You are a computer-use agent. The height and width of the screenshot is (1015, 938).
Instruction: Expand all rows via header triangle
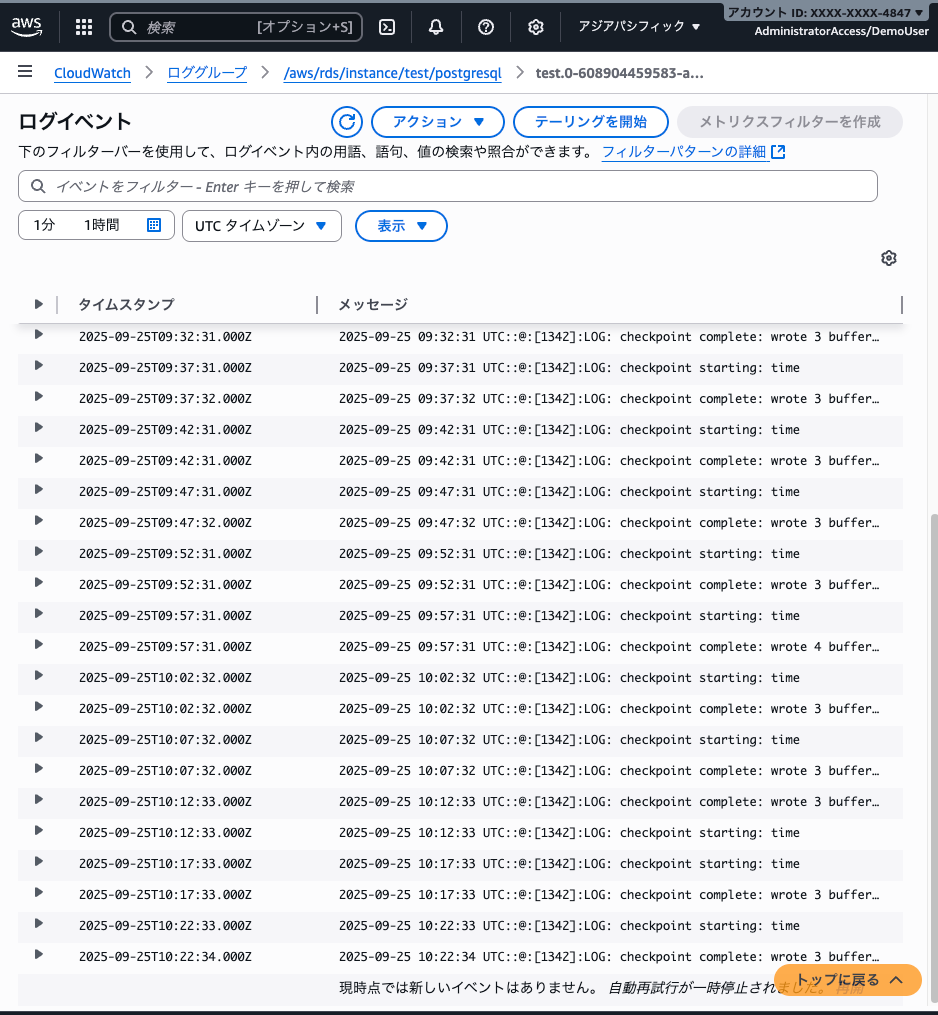[x=38, y=304]
